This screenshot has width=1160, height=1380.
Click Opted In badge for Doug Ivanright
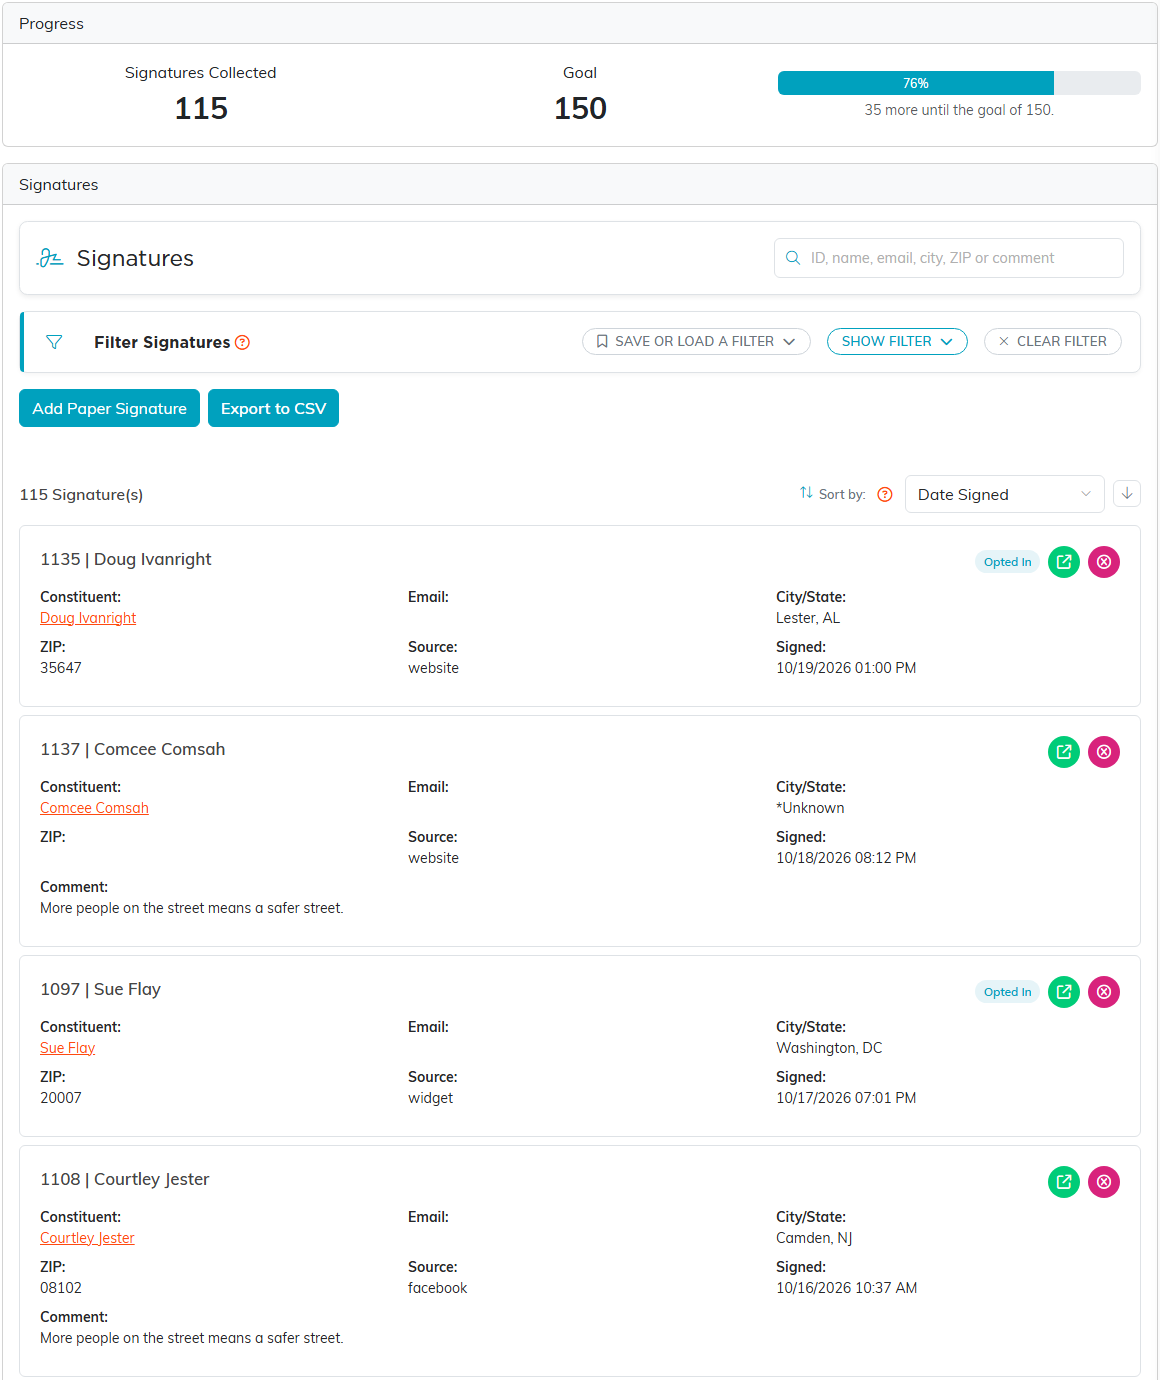(1007, 562)
